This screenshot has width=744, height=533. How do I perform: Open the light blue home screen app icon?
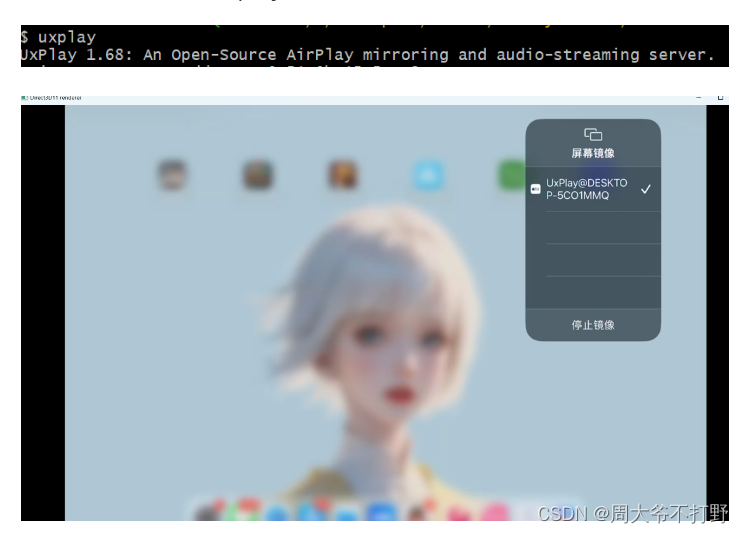(x=428, y=175)
